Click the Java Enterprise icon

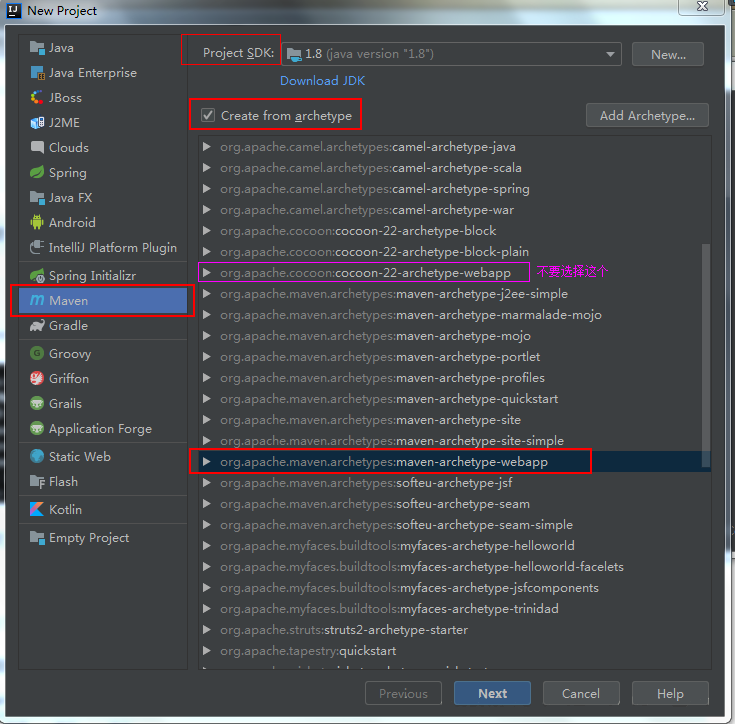(x=37, y=73)
